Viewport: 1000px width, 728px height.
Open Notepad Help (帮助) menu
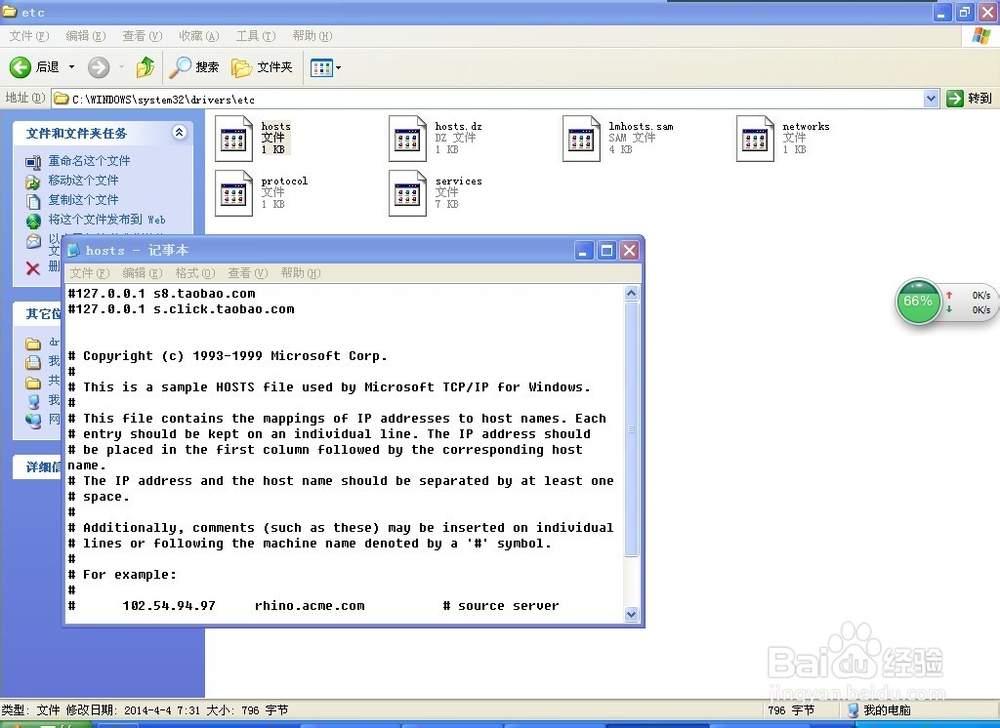300,273
